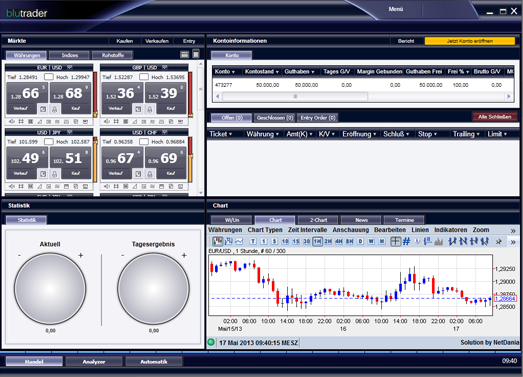Expand chart toolbar overflow double arrow
The width and height of the screenshot is (523, 377).
(513, 242)
